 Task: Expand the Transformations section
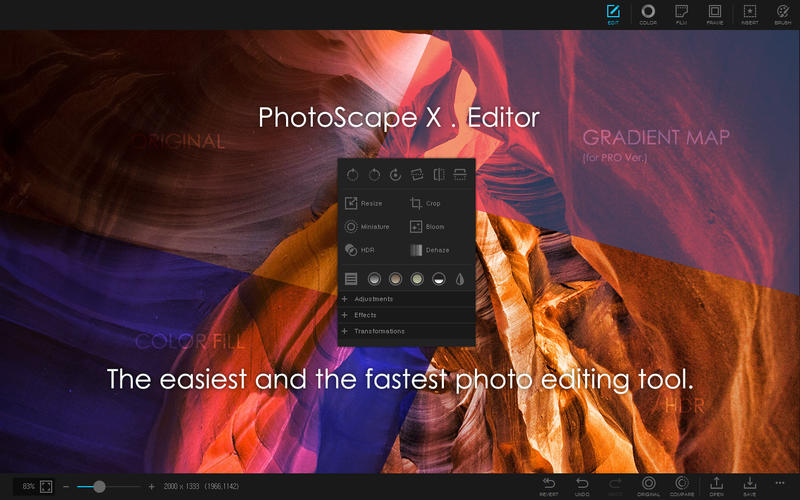point(407,332)
